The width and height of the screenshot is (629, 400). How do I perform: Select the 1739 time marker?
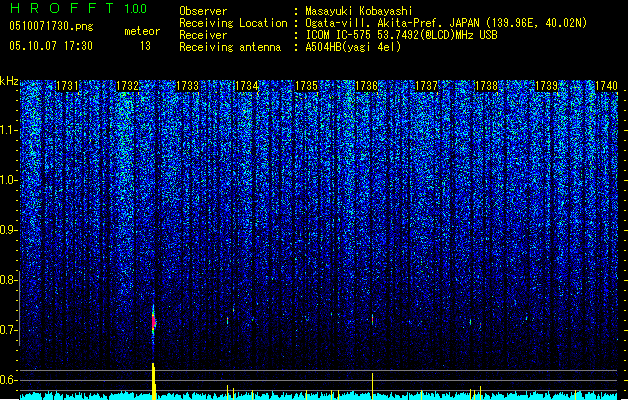[x=546, y=86]
